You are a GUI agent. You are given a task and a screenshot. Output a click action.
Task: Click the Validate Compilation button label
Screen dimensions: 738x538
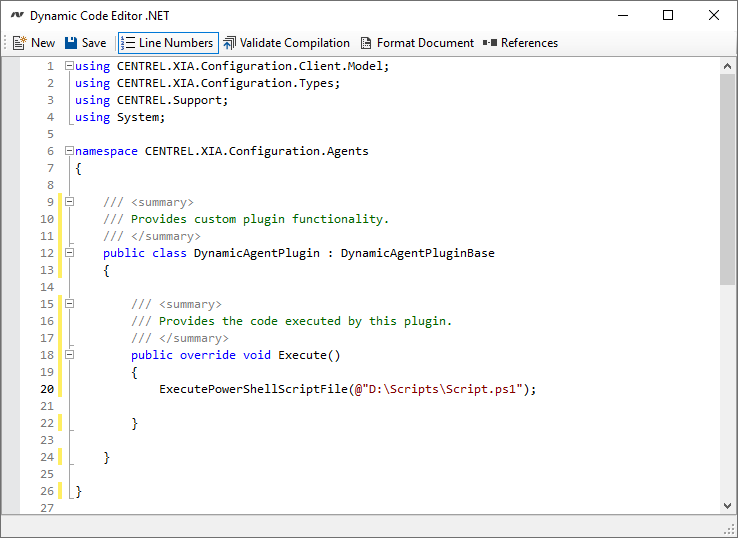coord(295,43)
